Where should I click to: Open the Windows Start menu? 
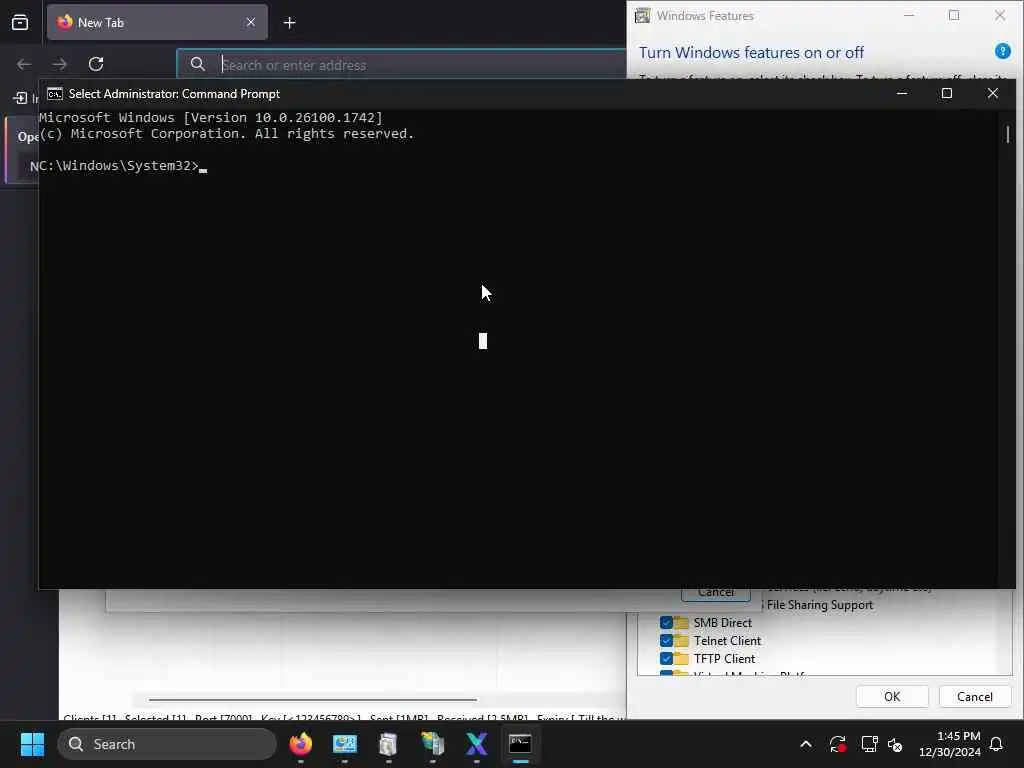[x=32, y=744]
